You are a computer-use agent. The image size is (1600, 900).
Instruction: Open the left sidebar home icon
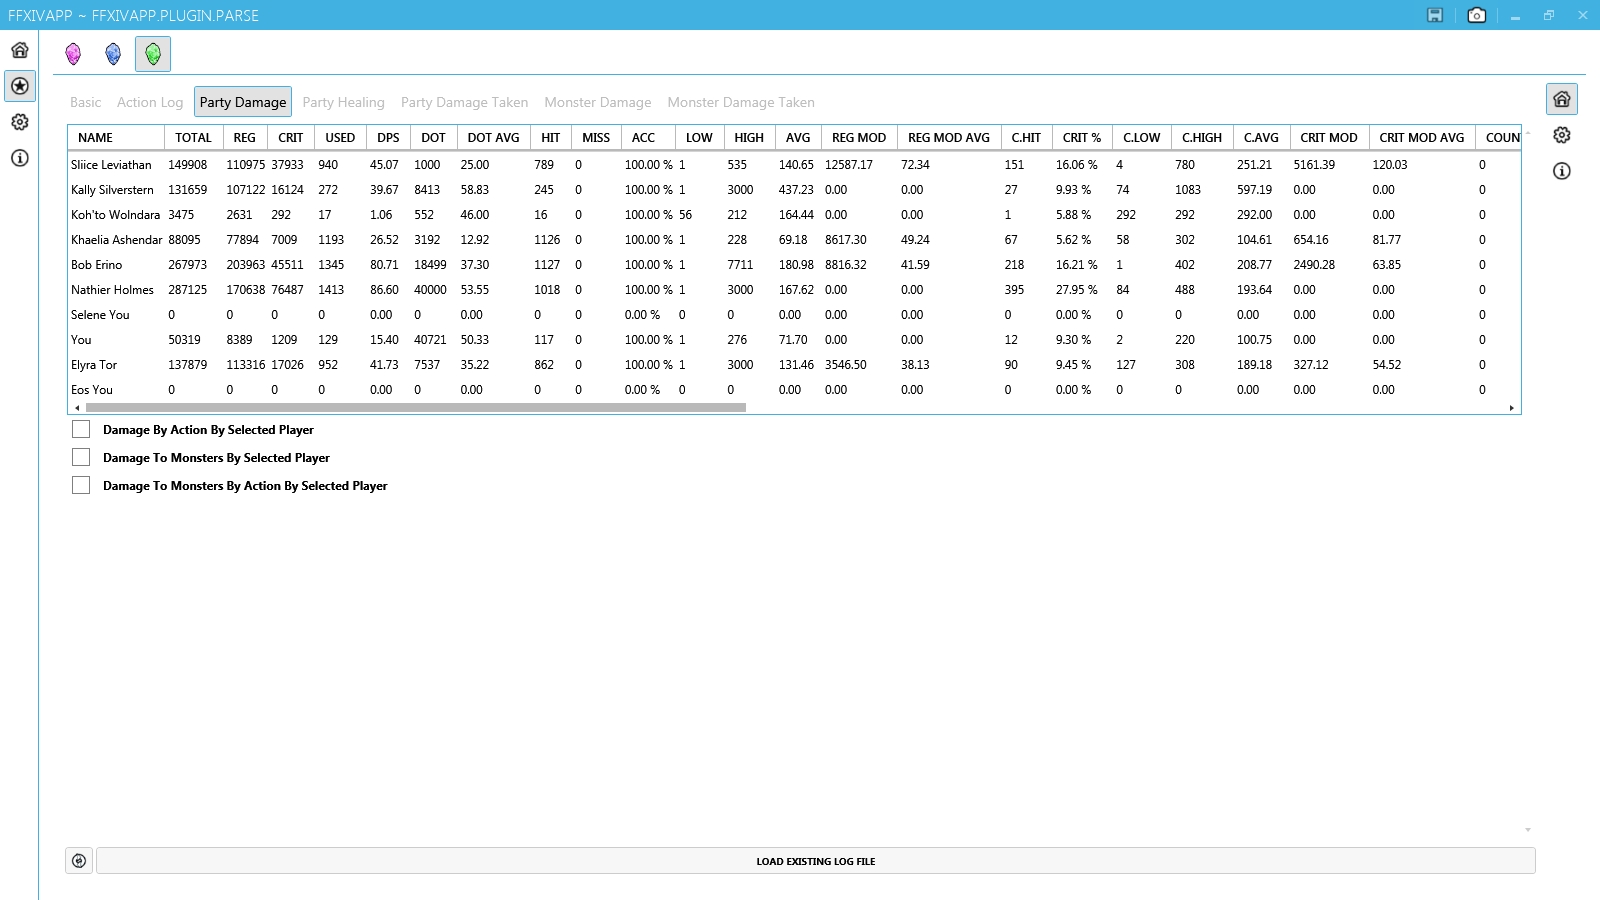20,50
